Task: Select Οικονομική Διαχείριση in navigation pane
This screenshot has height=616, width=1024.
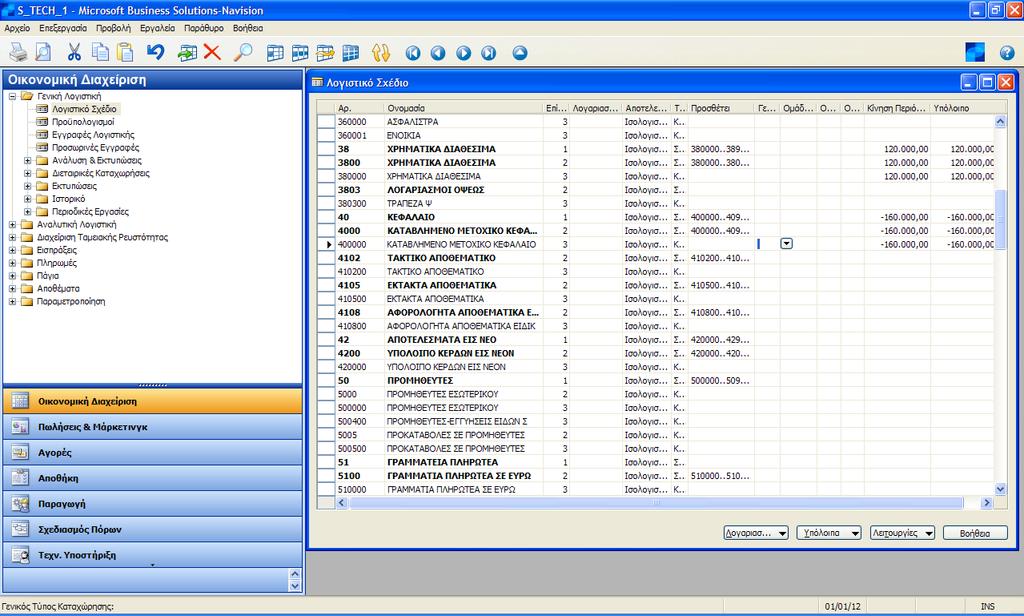Action: [x=153, y=401]
